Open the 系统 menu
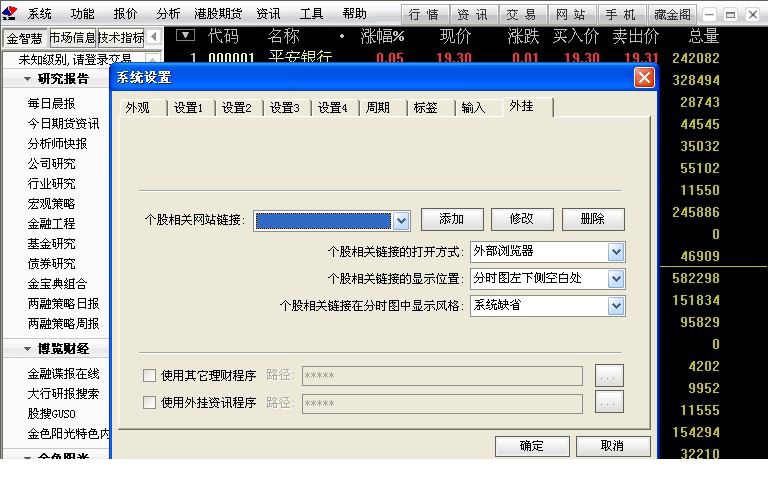Screen dimensions: 768x477 tap(39, 14)
